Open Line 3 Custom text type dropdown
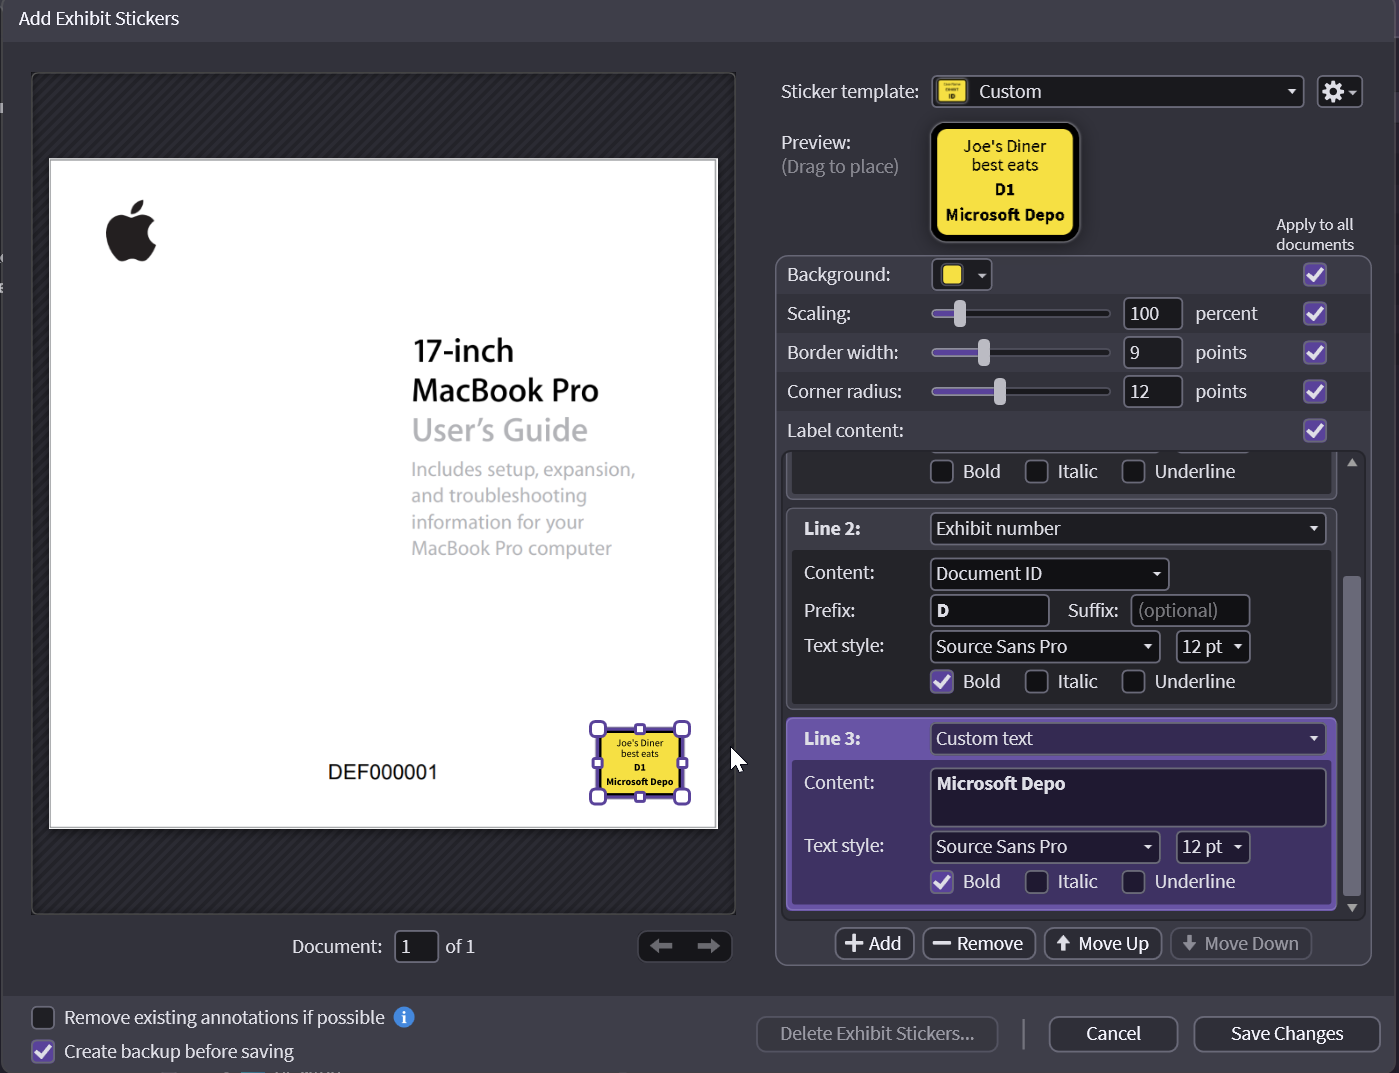Viewport: 1399px width, 1073px height. tap(1127, 739)
